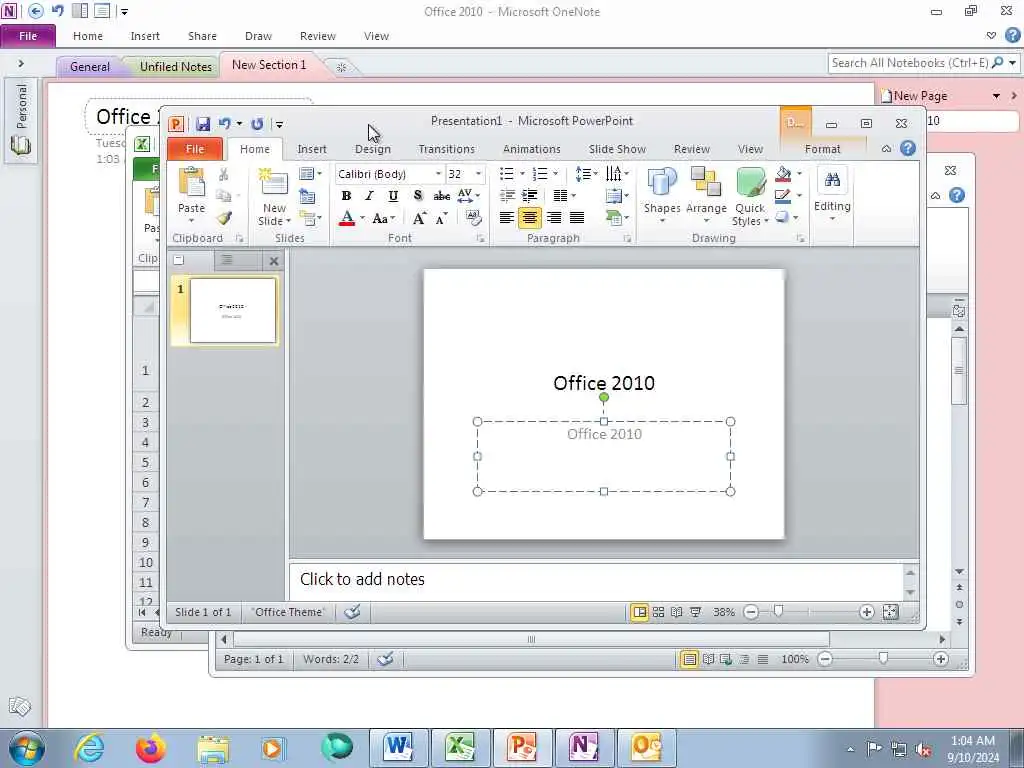Open the PowerPoint Animations tab
The image size is (1024, 768).
532,149
